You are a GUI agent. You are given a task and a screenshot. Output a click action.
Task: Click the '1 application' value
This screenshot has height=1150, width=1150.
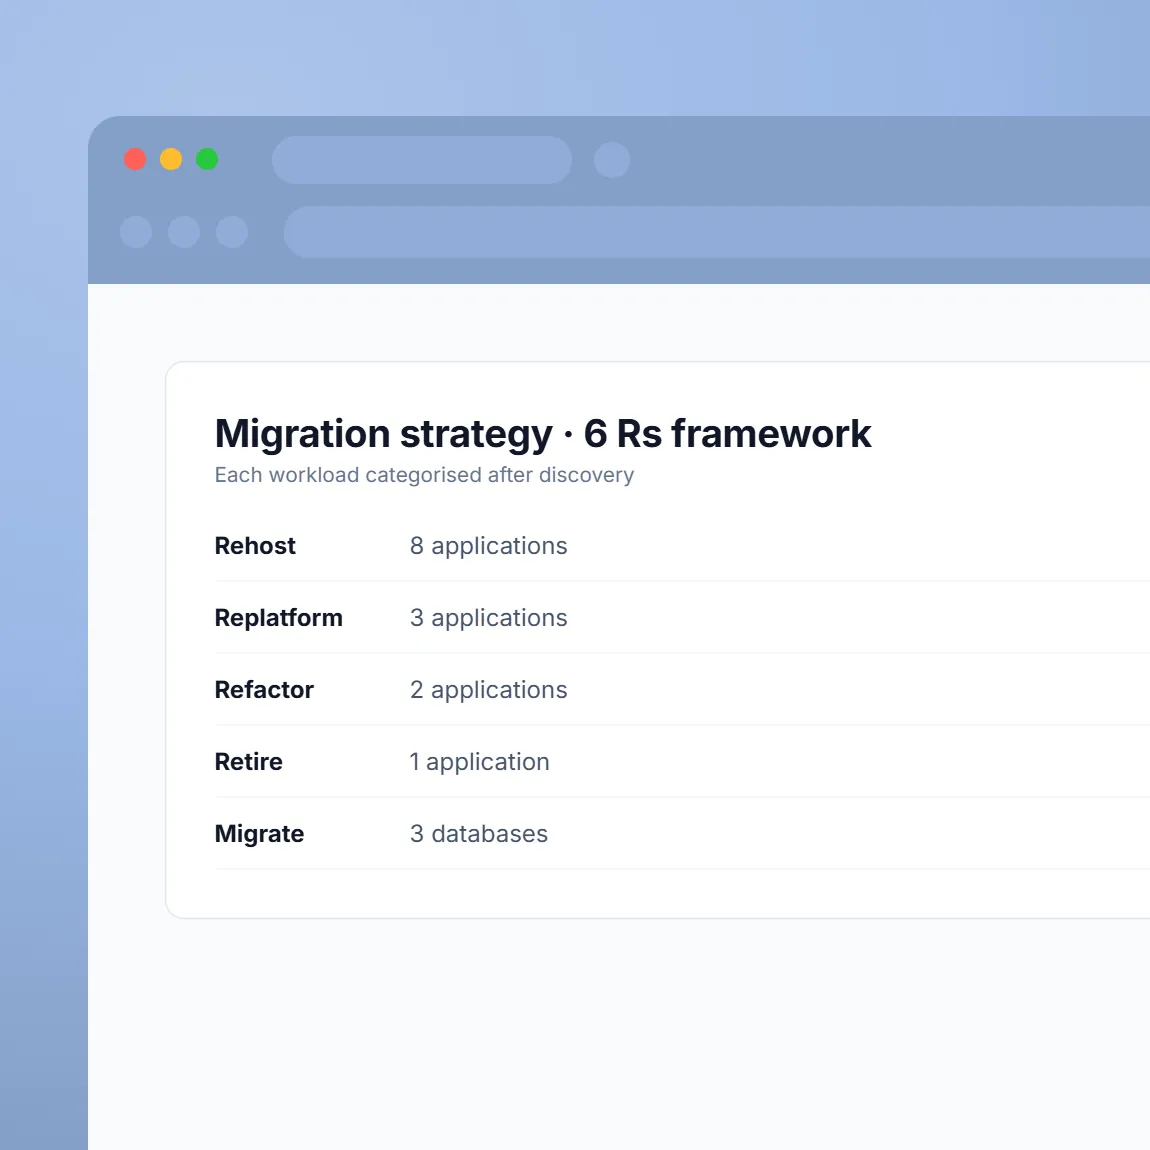[479, 762]
